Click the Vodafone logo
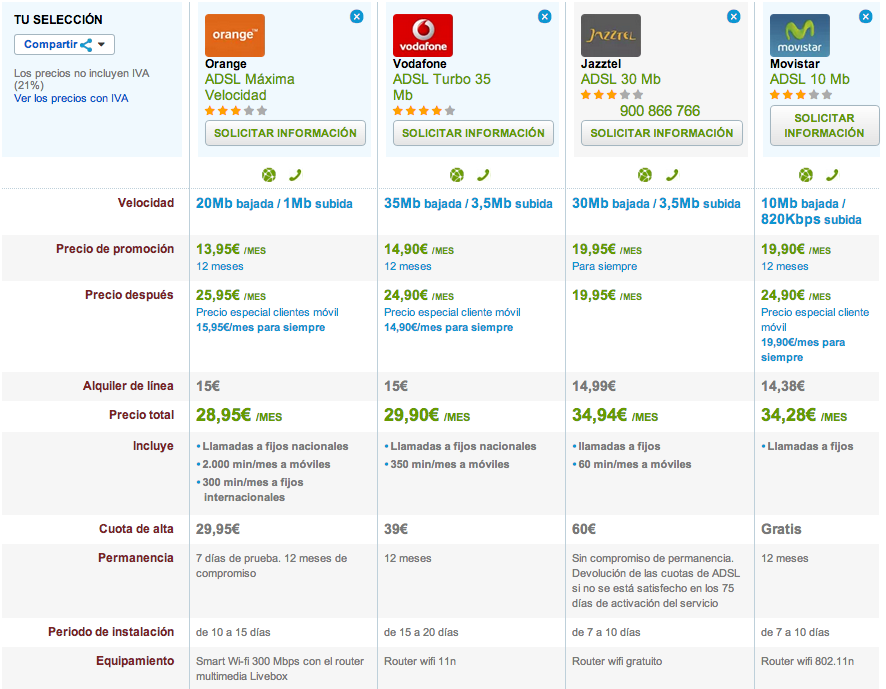The height and width of the screenshot is (689, 886). 423,35
